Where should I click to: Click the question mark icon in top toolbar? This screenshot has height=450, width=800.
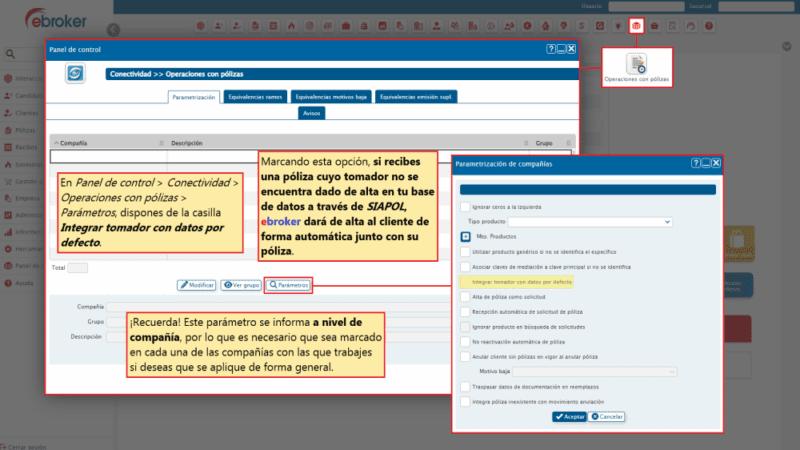(x=709, y=26)
